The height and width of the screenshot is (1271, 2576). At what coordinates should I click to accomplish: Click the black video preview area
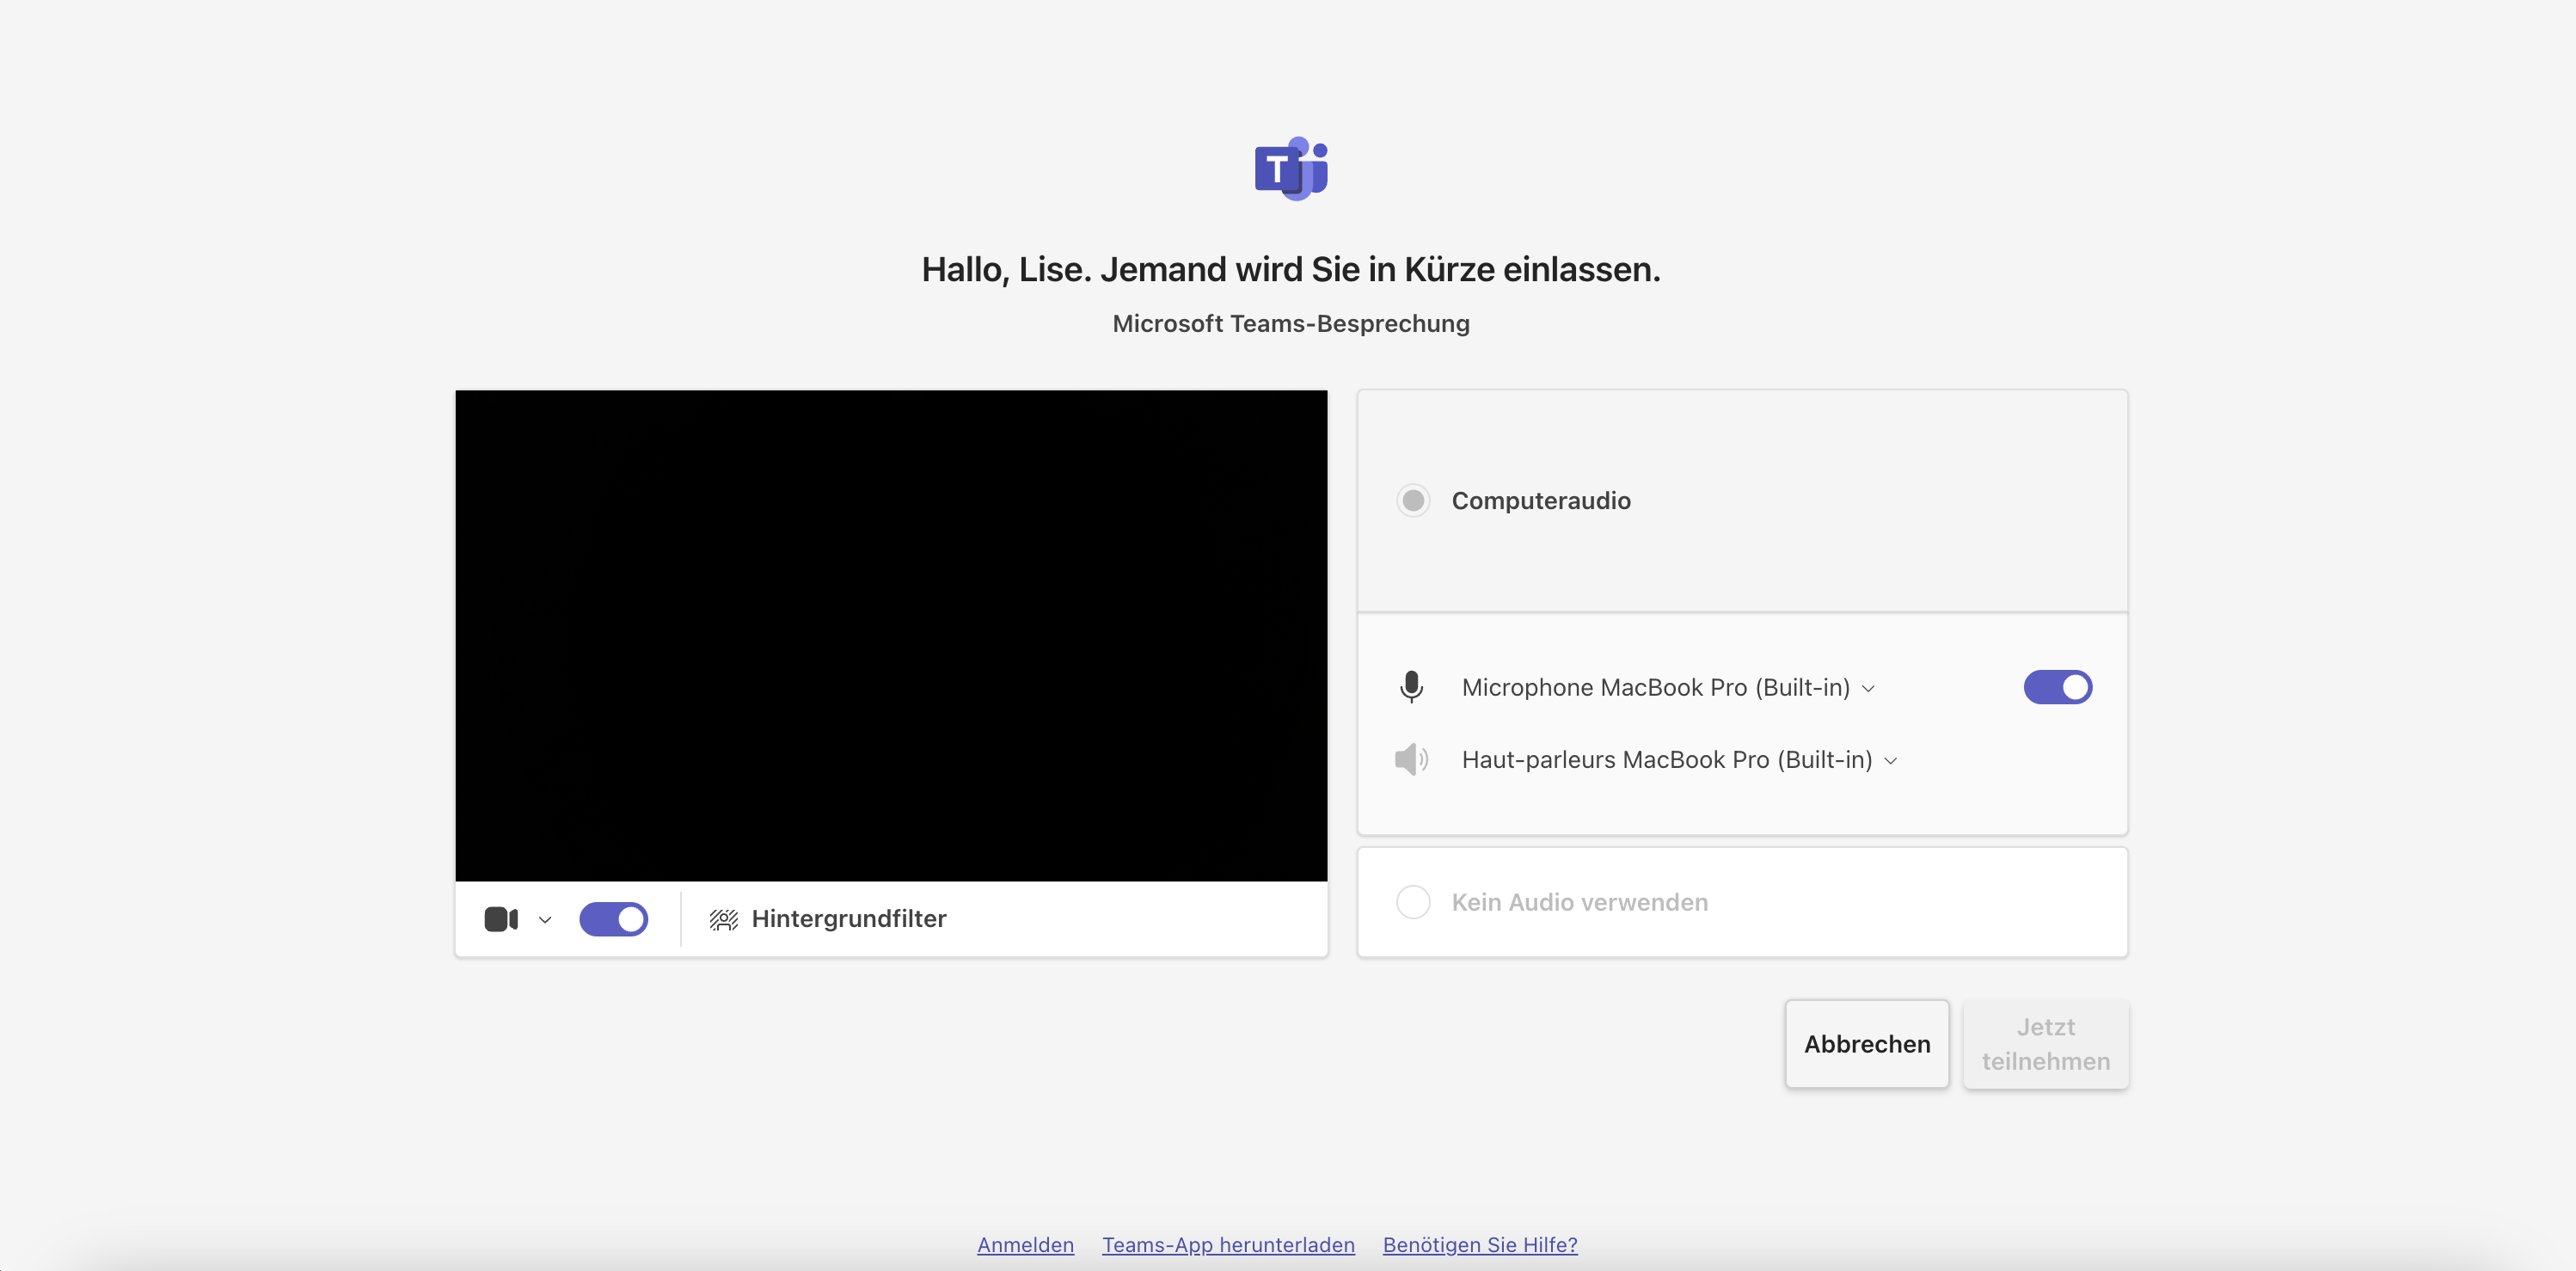[891, 635]
